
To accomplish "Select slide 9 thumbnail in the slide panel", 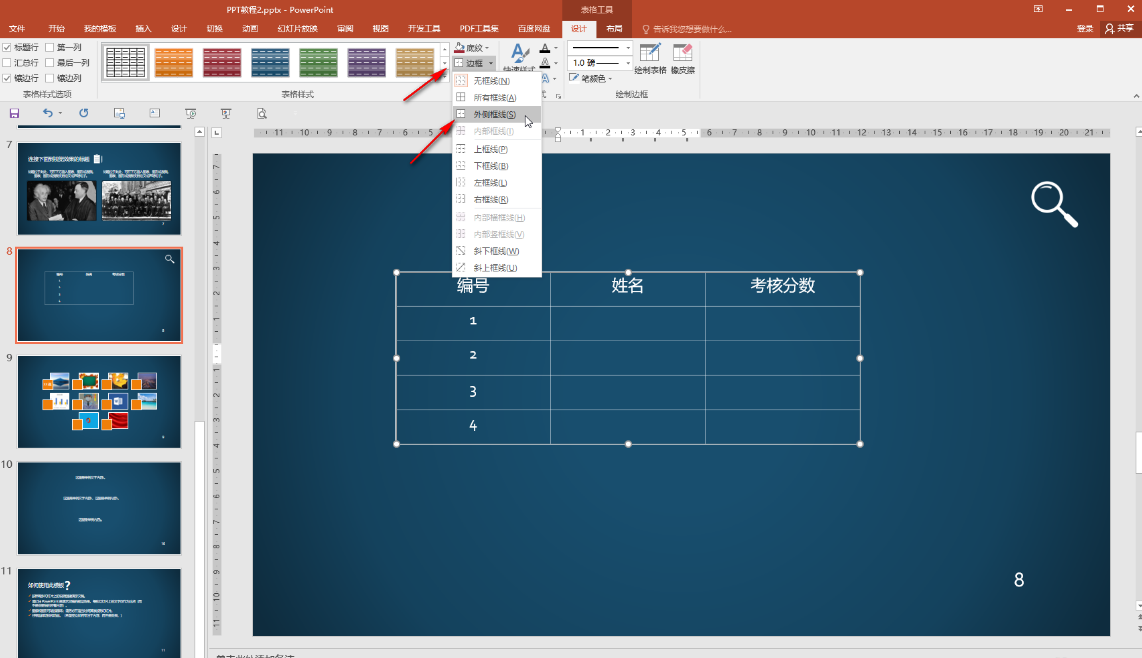I will (x=99, y=401).
